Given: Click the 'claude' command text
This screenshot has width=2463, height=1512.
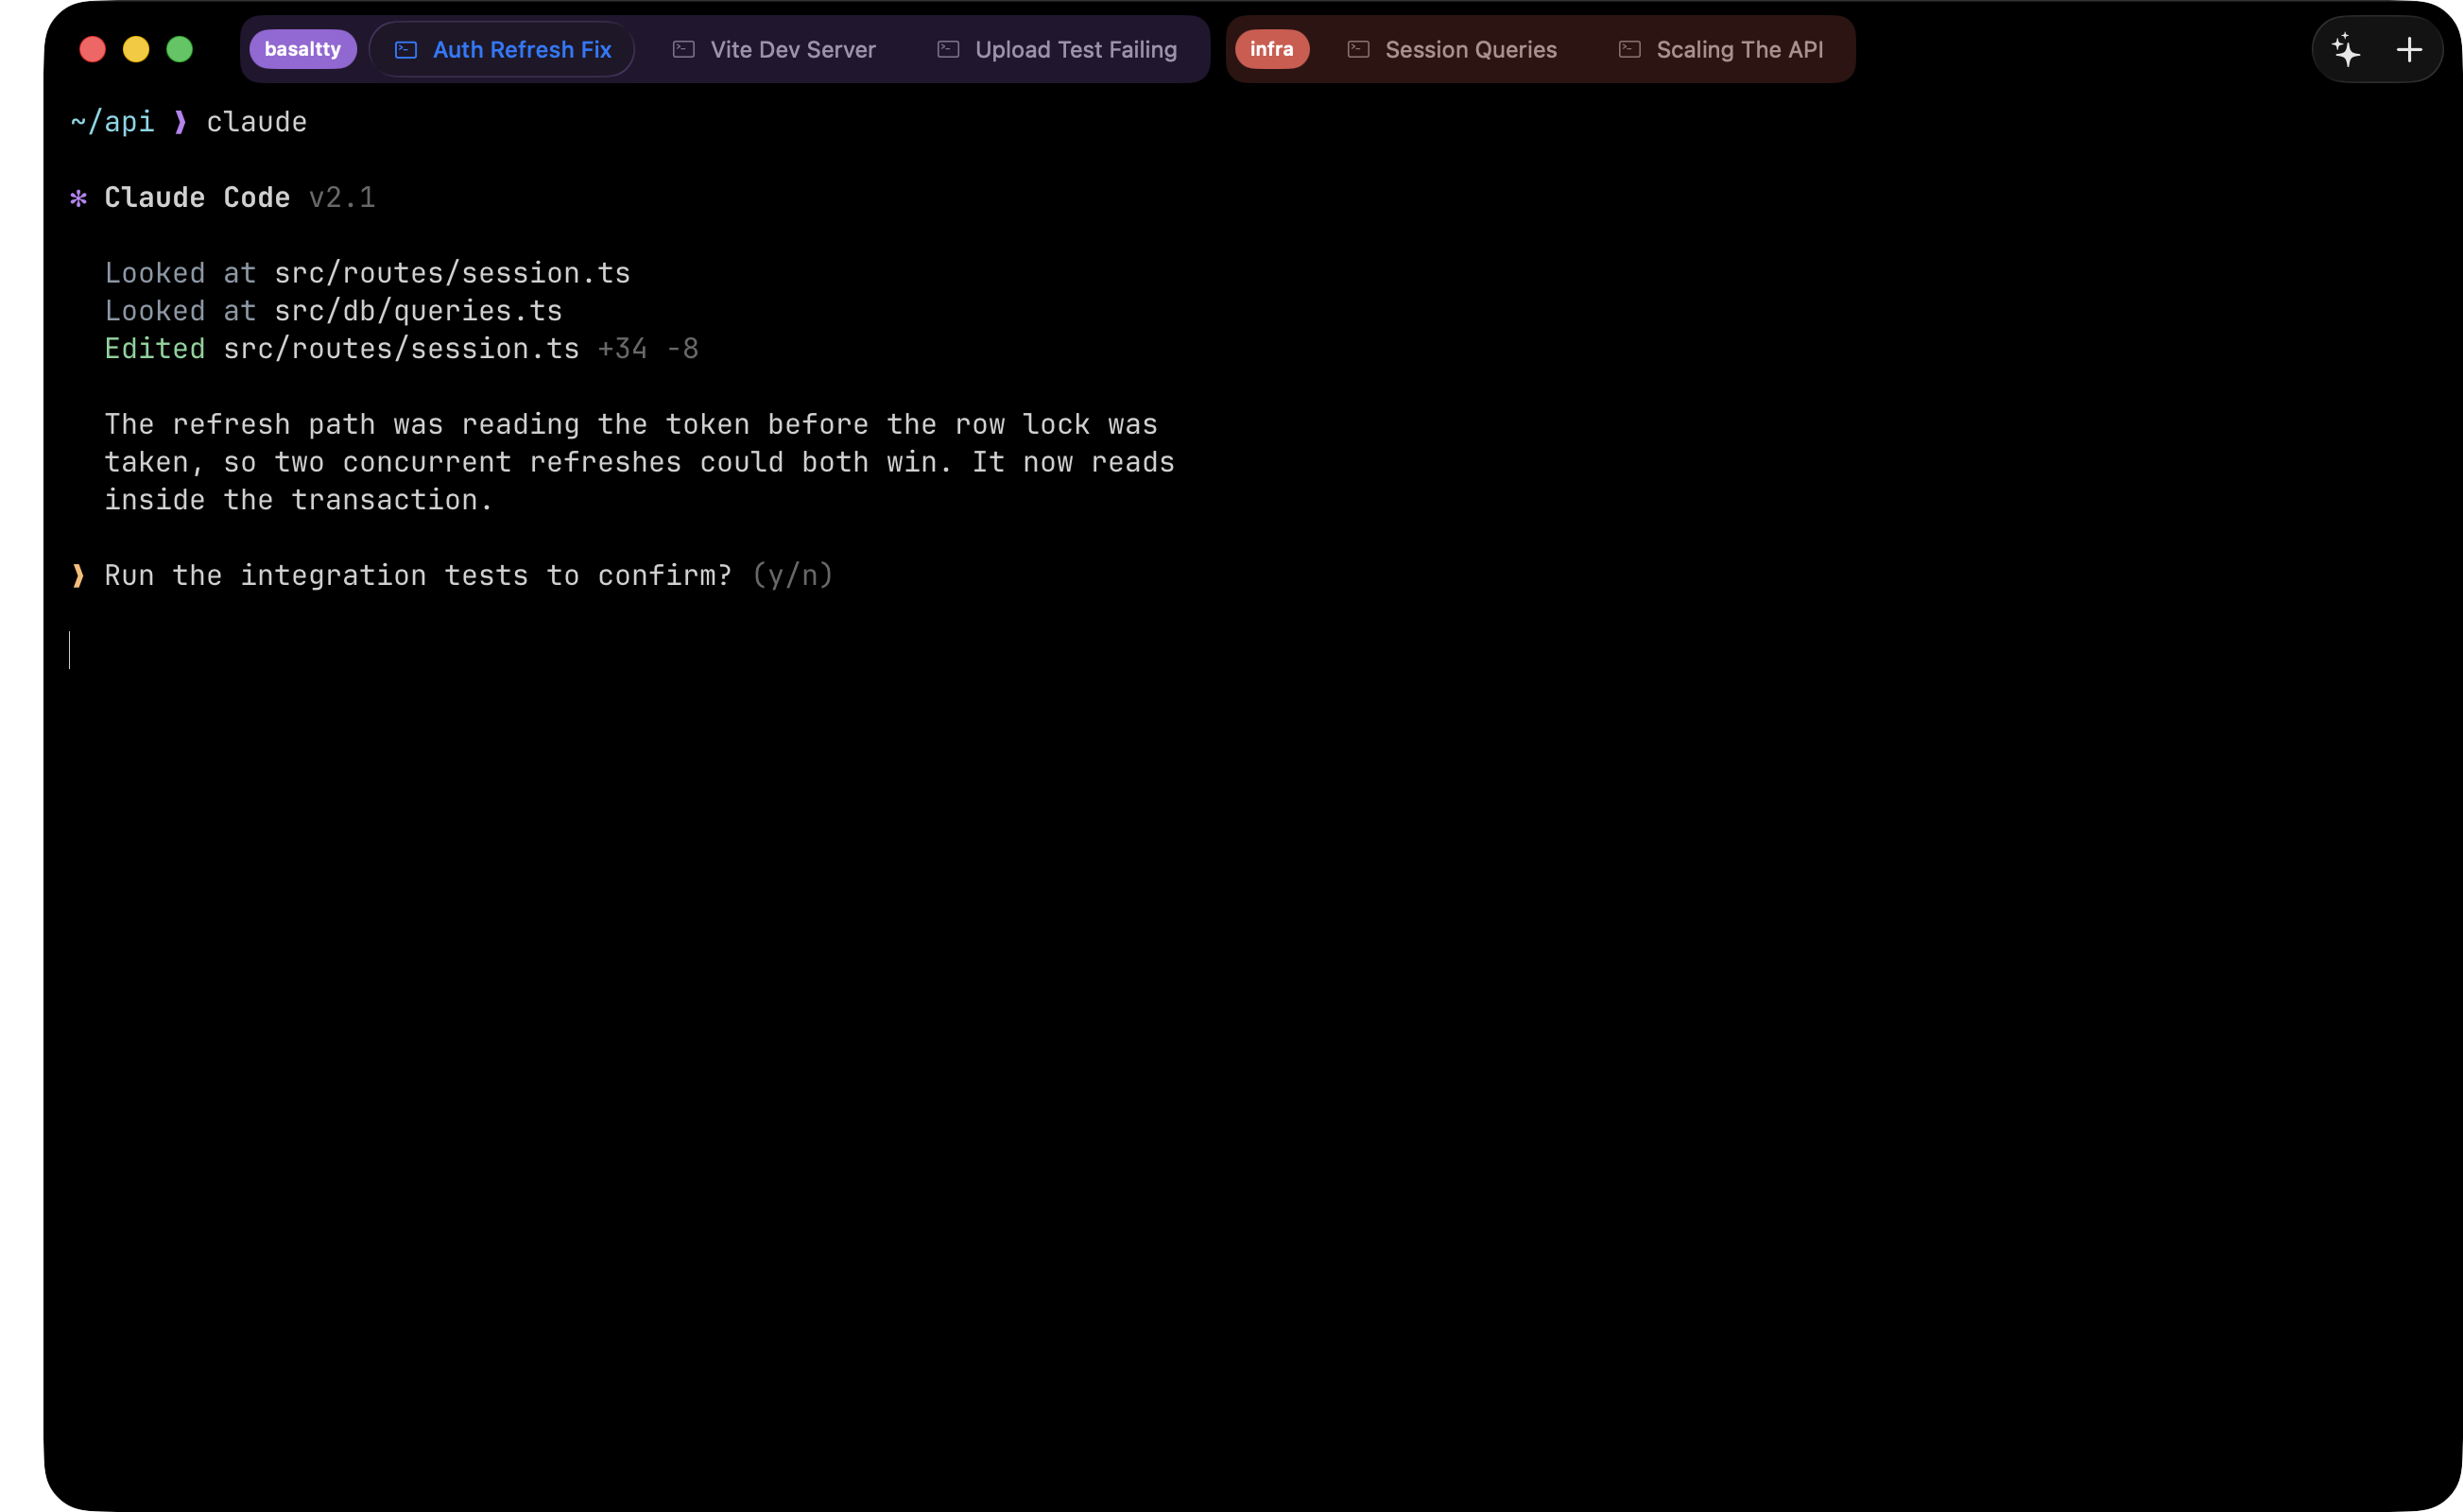Looking at the screenshot, I should [257, 122].
